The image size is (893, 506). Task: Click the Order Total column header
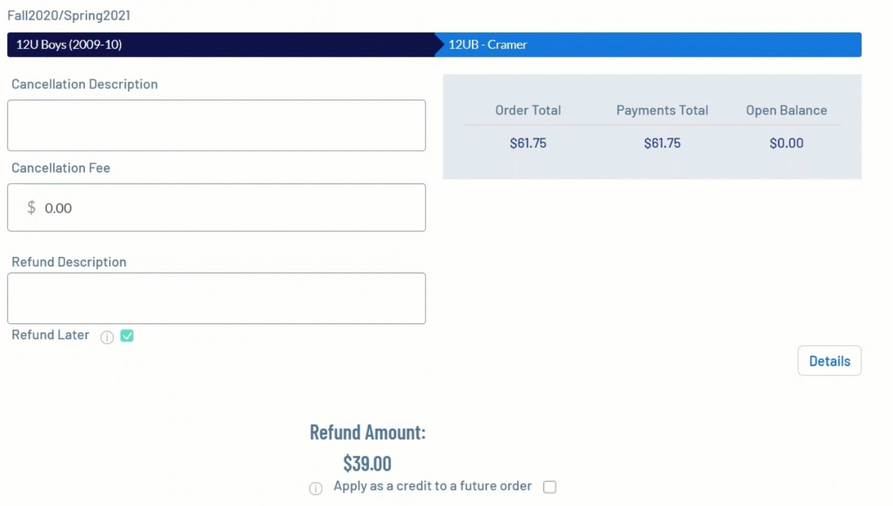(x=528, y=110)
